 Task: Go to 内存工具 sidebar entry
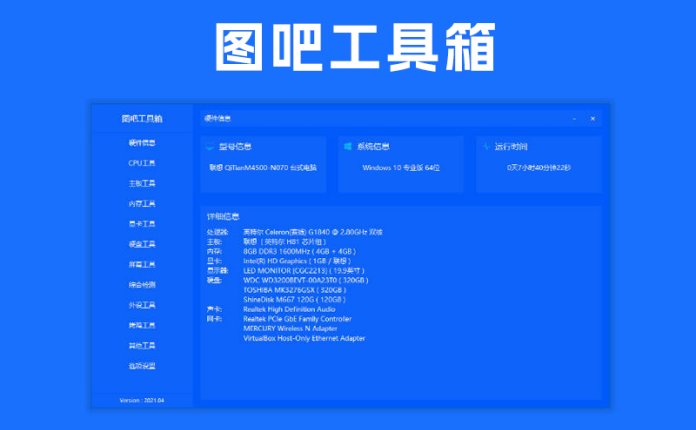[x=142, y=204]
